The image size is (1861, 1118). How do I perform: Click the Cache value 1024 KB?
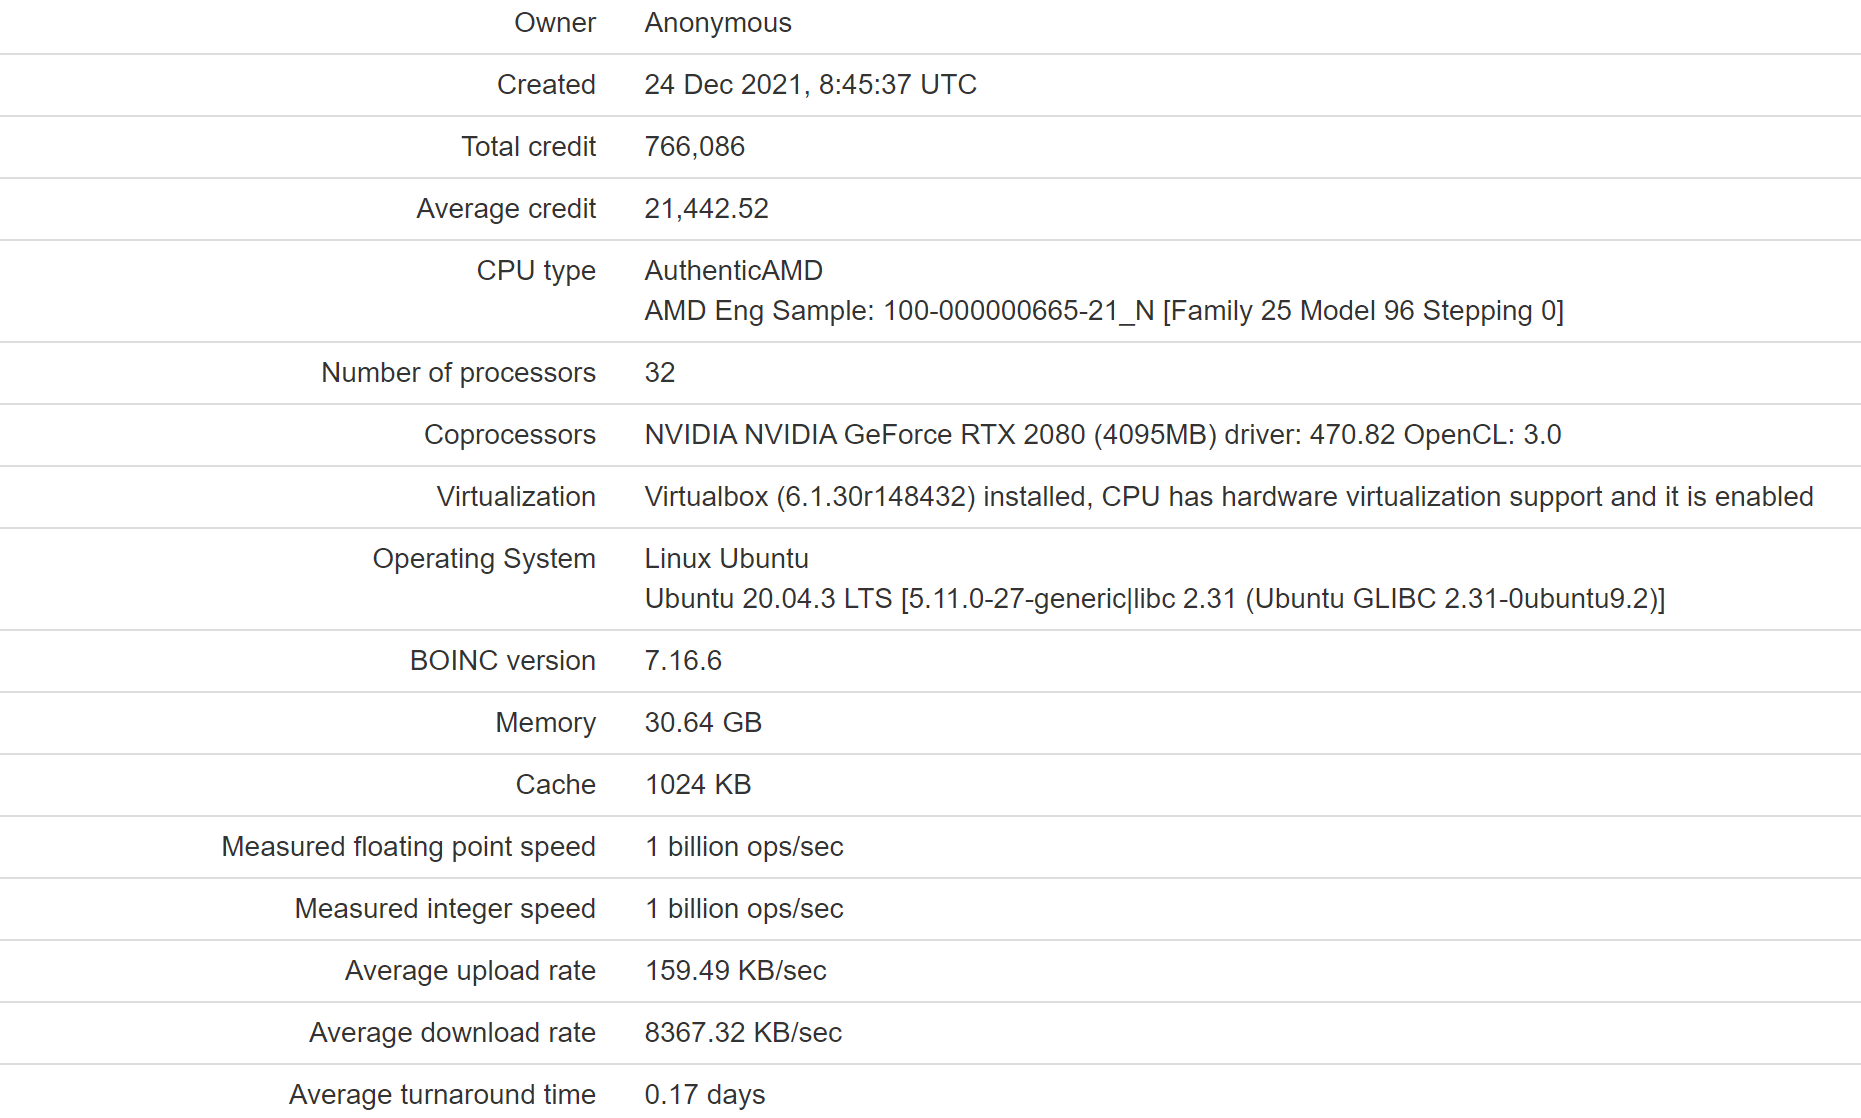(698, 785)
